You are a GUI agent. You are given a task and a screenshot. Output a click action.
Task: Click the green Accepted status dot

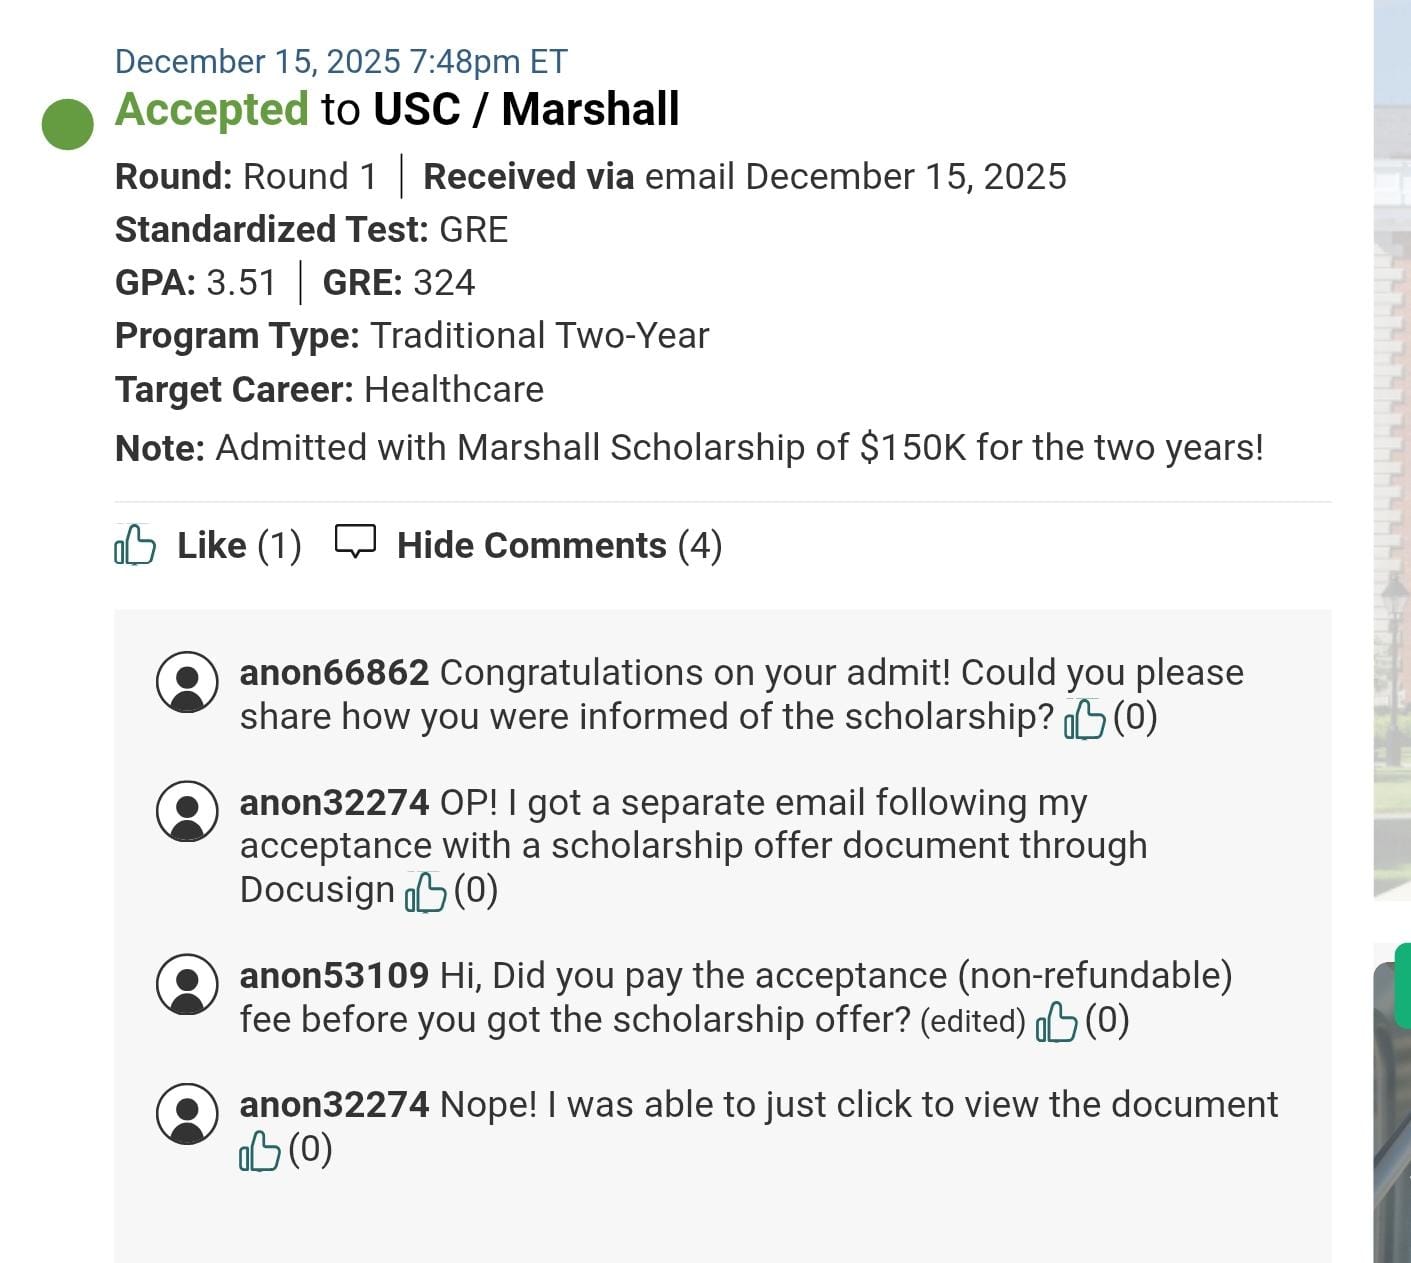pos(68,124)
